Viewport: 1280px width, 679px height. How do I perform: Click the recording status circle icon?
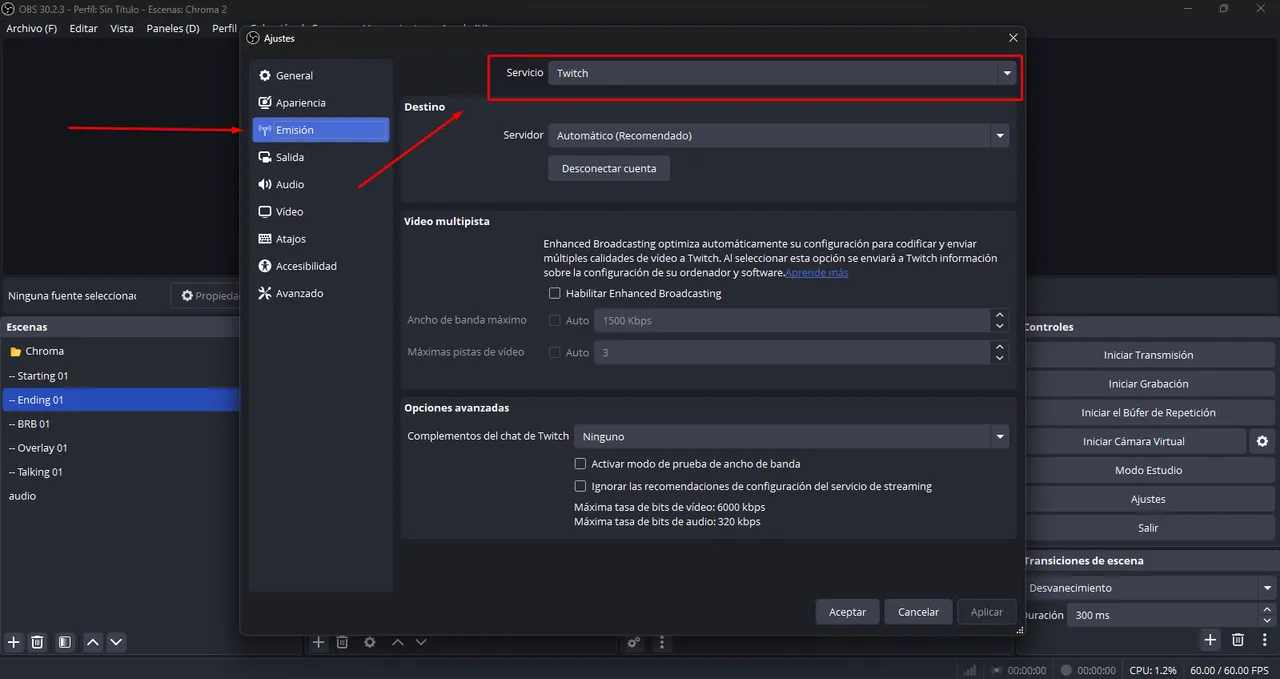pos(1067,670)
